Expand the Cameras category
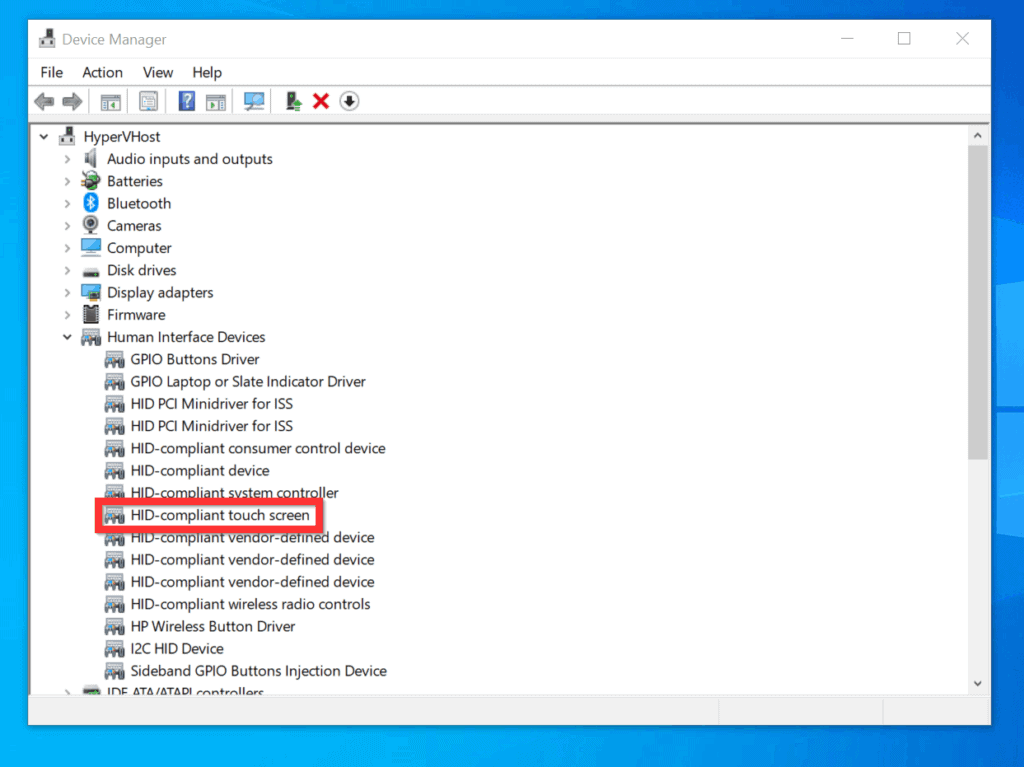 point(67,225)
